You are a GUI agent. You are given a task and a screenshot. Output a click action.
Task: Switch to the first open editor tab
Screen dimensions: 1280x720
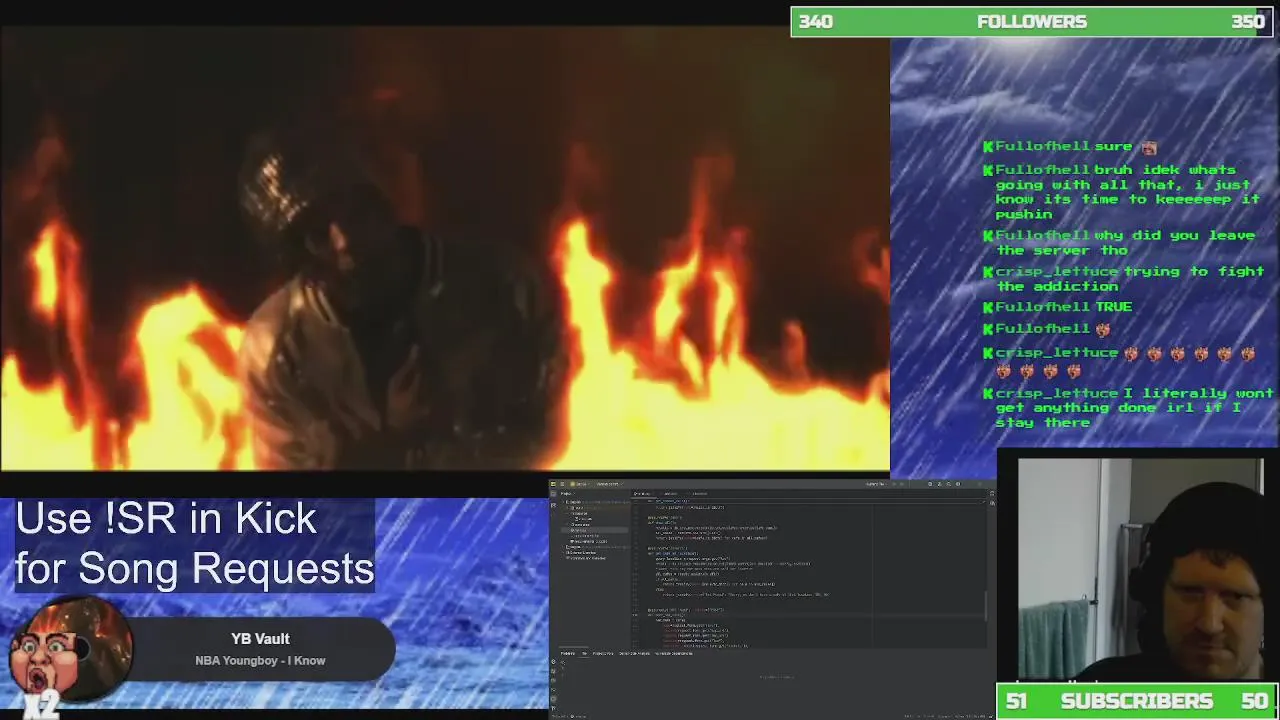pos(642,494)
